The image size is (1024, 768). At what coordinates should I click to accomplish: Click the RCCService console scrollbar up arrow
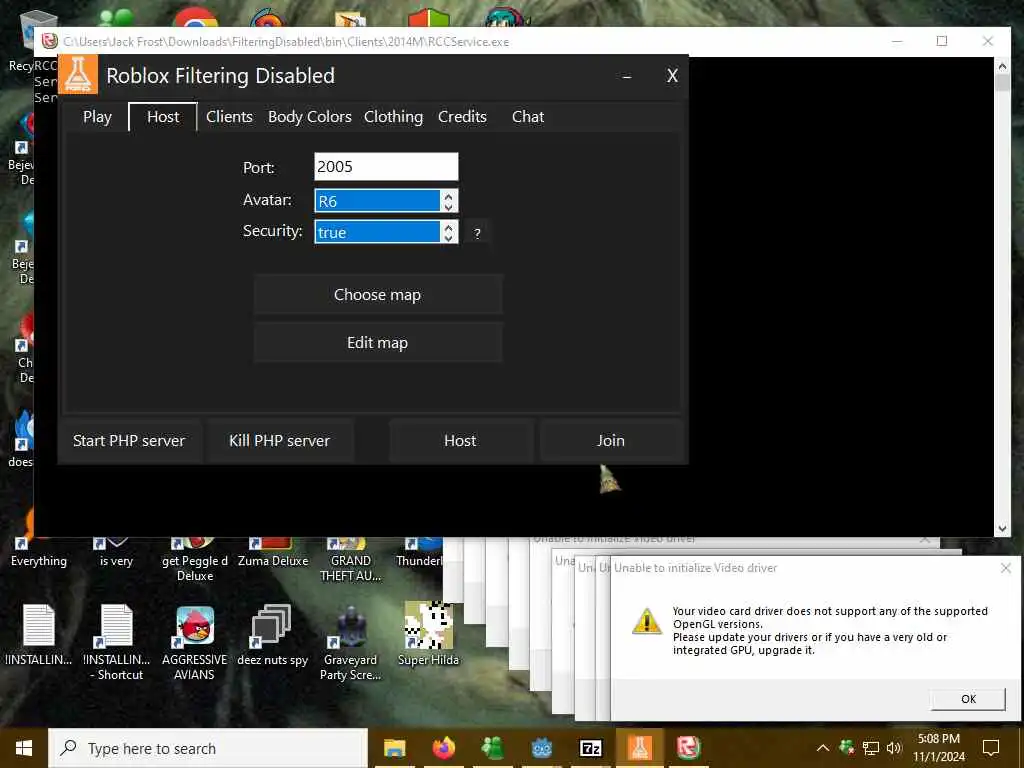(x=1002, y=65)
